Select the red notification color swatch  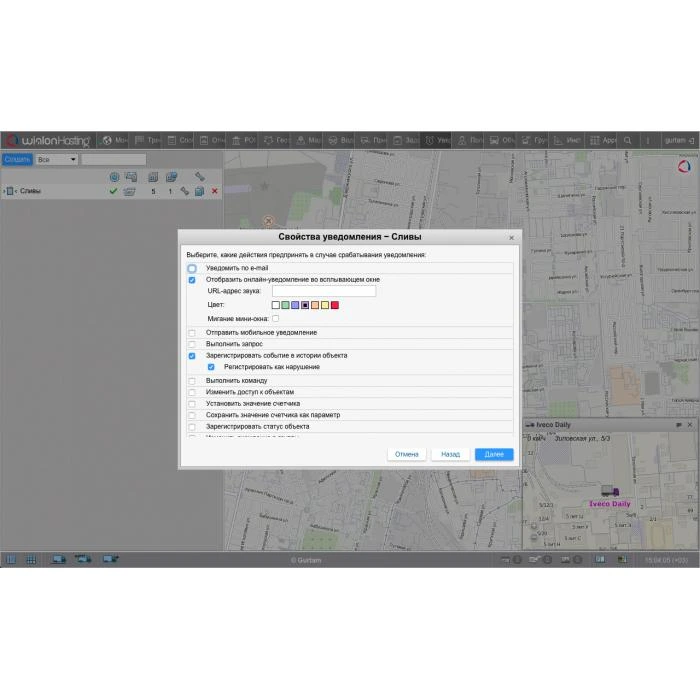pyautogui.click(x=335, y=305)
